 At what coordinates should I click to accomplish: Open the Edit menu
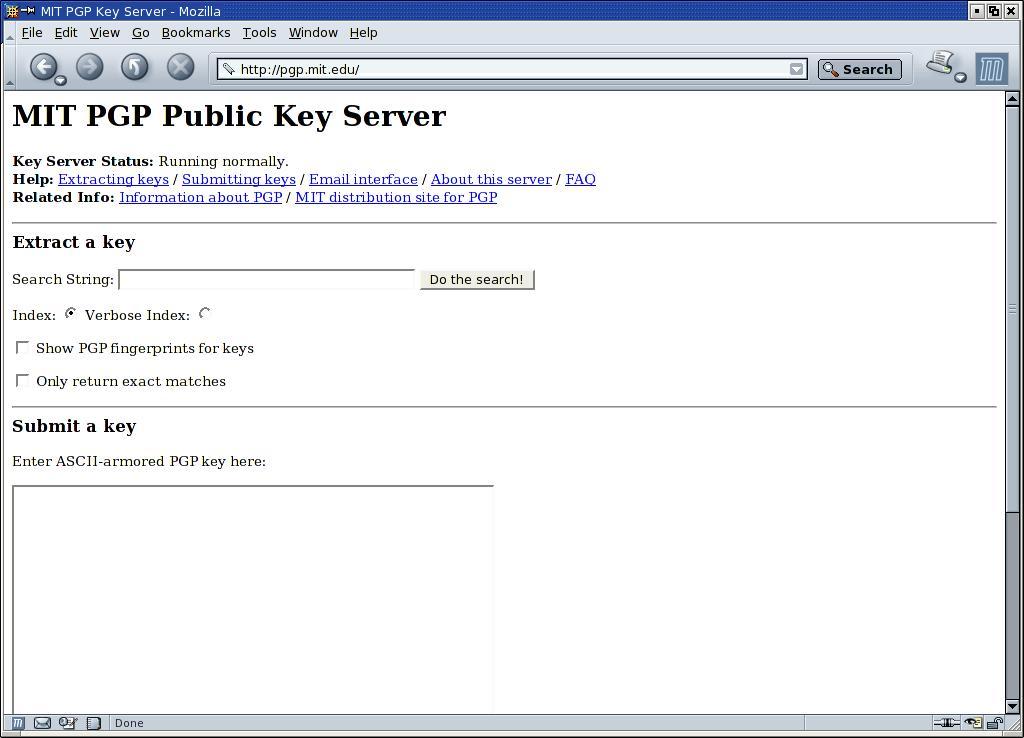[66, 33]
